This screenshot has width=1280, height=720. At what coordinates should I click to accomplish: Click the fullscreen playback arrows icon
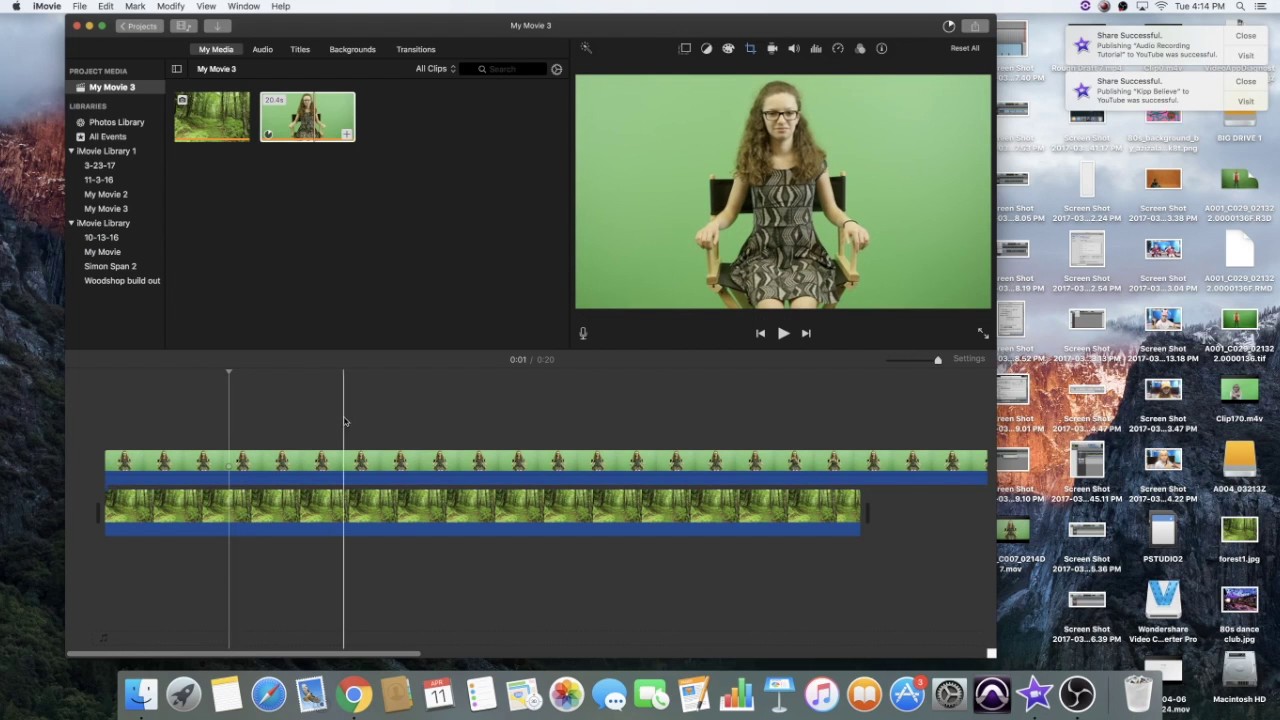[x=982, y=333]
